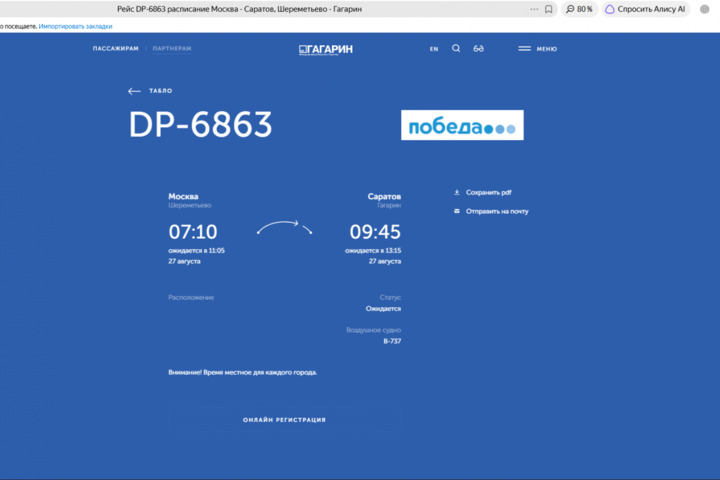Select the flight number DP-6863 heading
This screenshot has width=720, height=480.
click(200, 124)
